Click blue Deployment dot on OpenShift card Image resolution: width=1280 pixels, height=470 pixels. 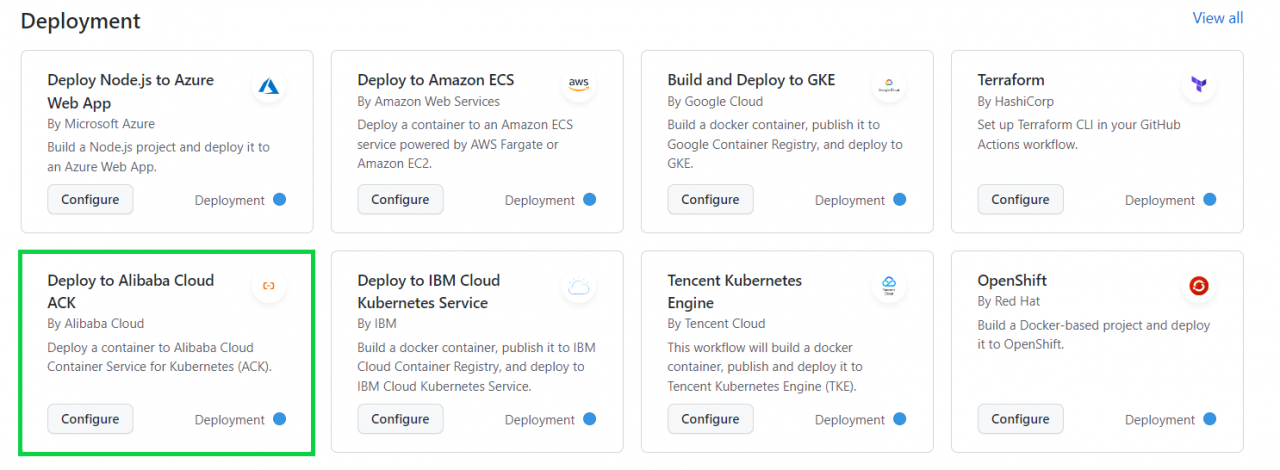click(x=1209, y=419)
